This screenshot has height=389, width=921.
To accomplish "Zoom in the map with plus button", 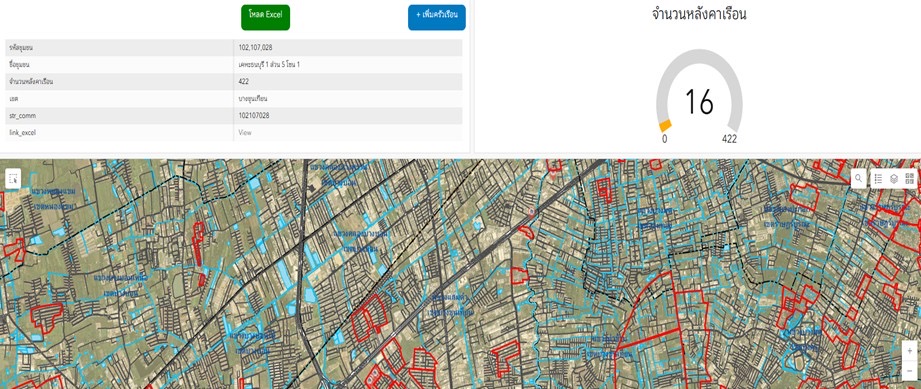I will 909,350.
